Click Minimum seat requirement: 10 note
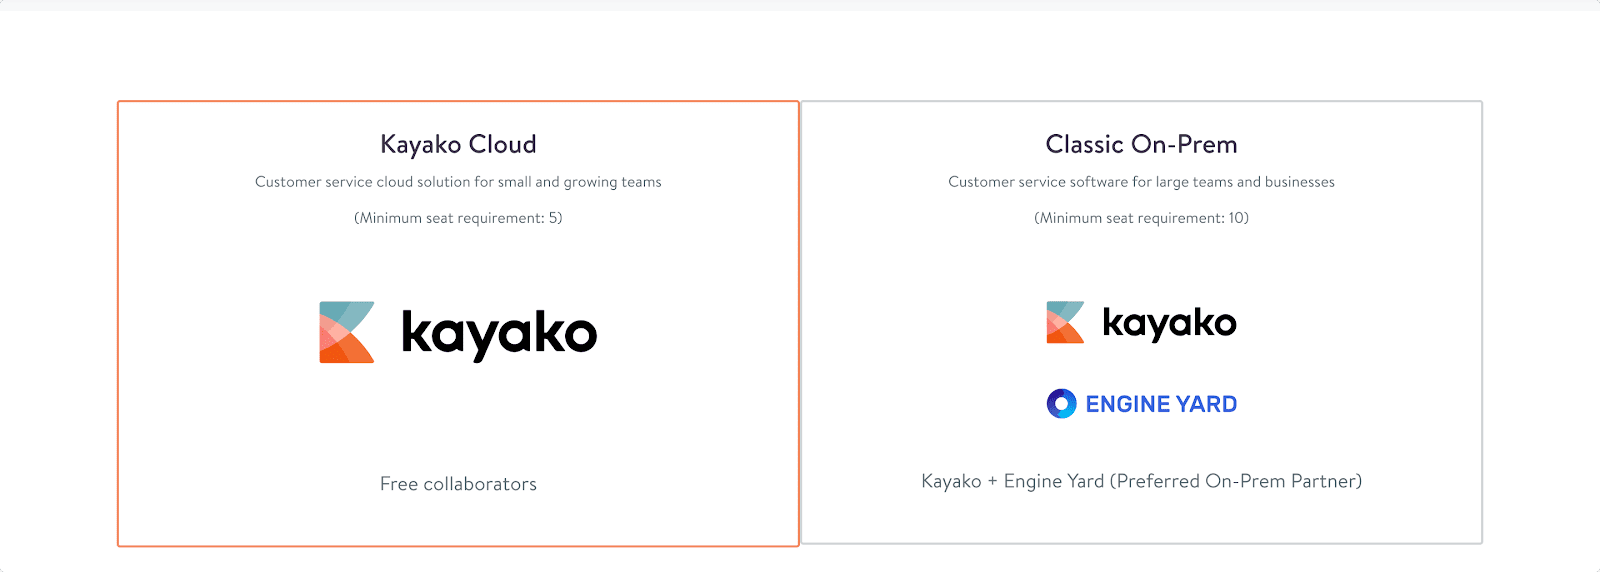 coord(1141,218)
